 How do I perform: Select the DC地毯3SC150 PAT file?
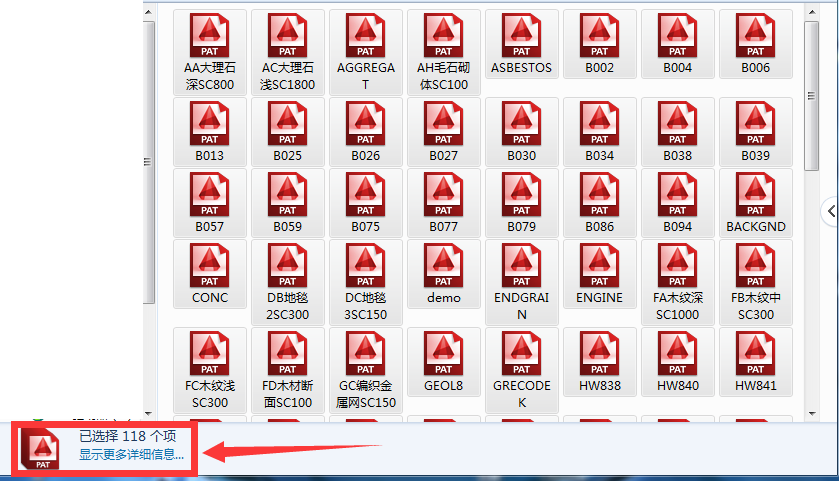pos(365,282)
